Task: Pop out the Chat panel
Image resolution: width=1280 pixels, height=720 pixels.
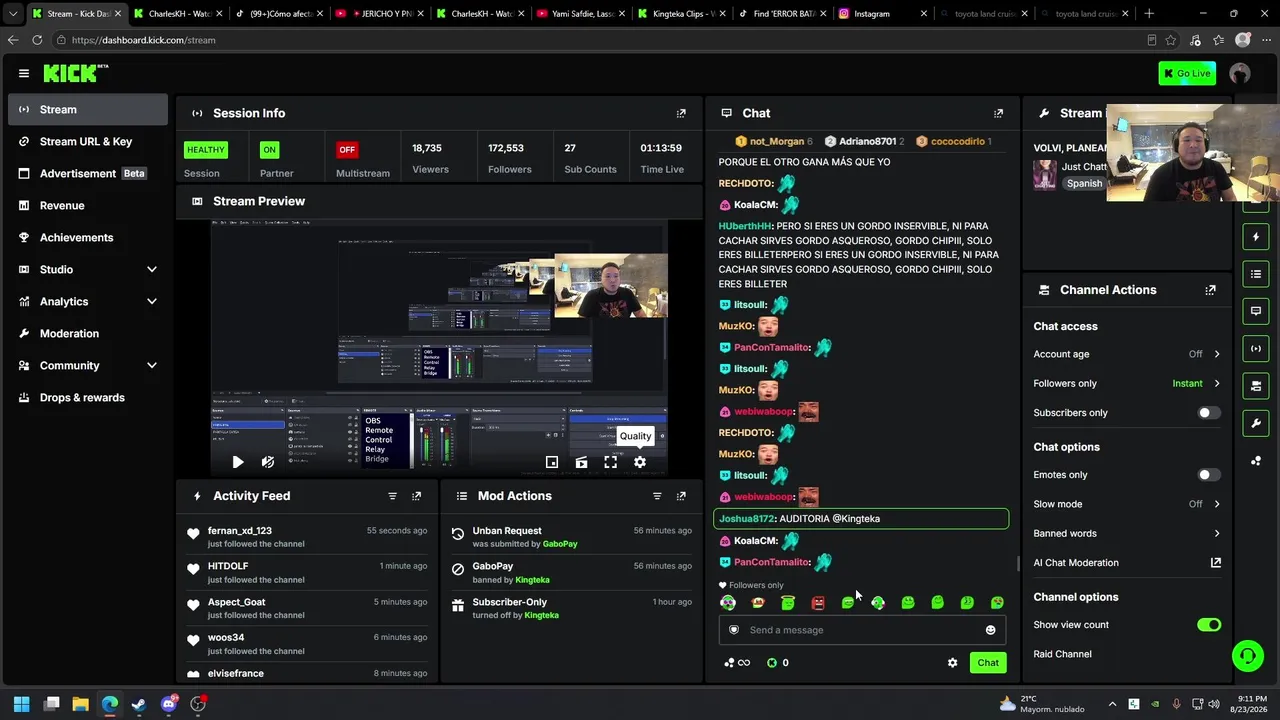Action: [x=998, y=113]
